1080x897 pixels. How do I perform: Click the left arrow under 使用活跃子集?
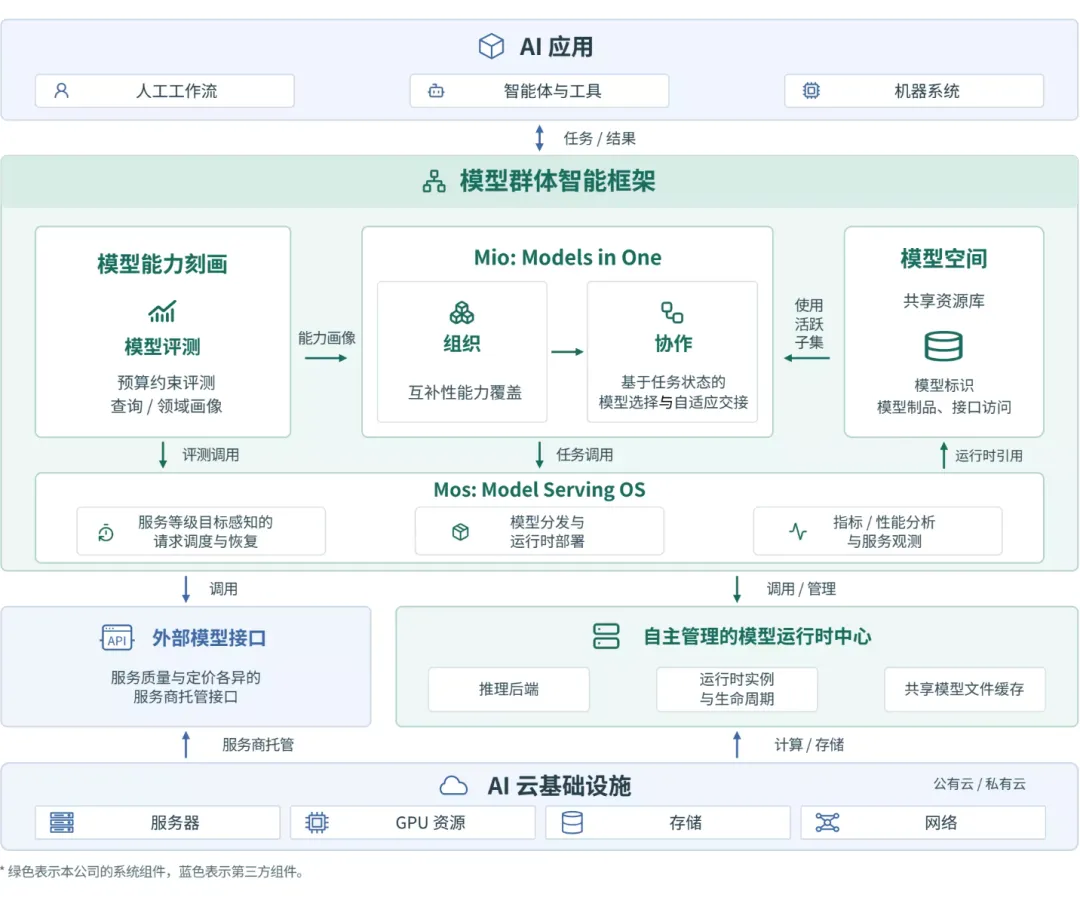click(807, 358)
